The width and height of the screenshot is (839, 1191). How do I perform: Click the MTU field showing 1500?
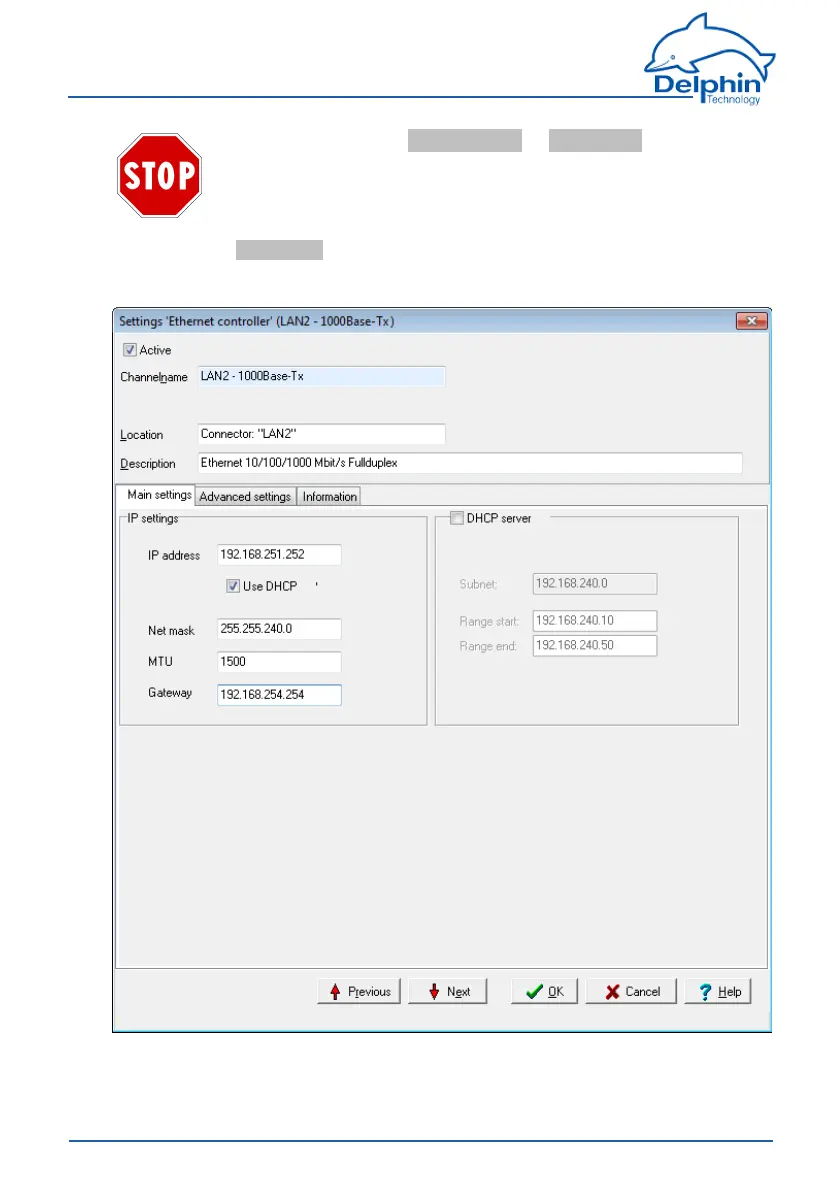coord(279,662)
